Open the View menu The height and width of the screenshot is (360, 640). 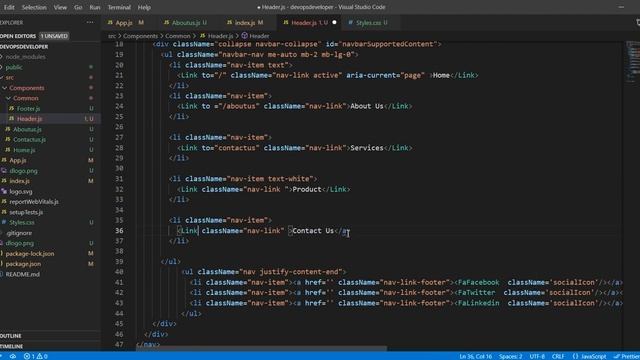(x=60, y=7)
